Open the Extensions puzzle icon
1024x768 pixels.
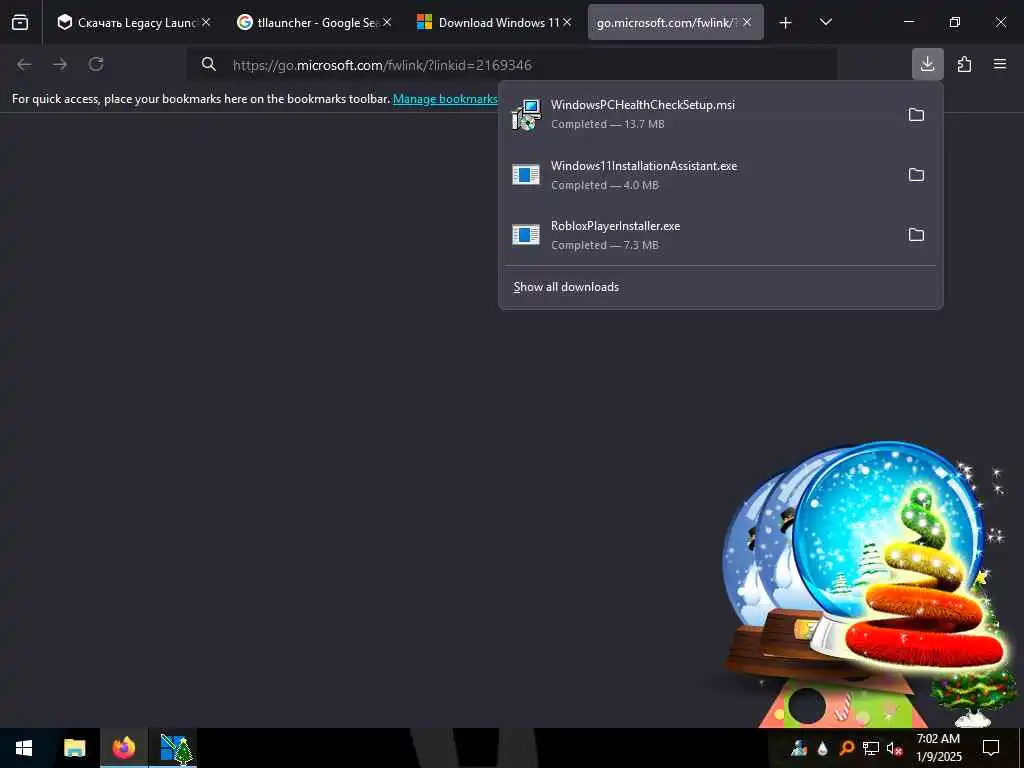[x=964, y=64]
